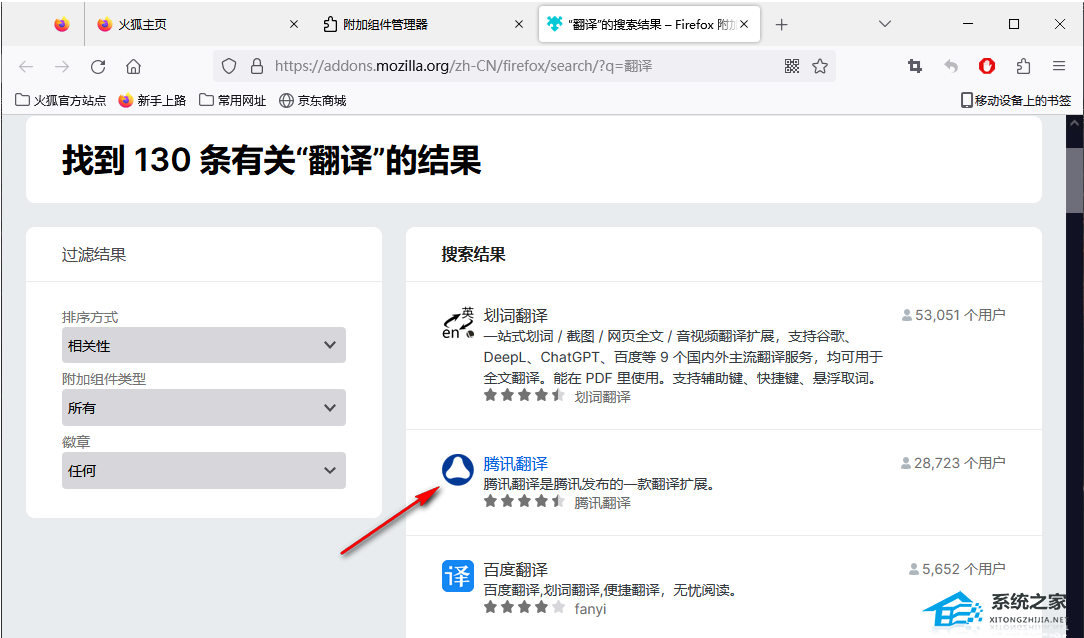Click the 腾讯翻译 description text
The width and height of the screenshot is (1084, 638).
coord(599,484)
